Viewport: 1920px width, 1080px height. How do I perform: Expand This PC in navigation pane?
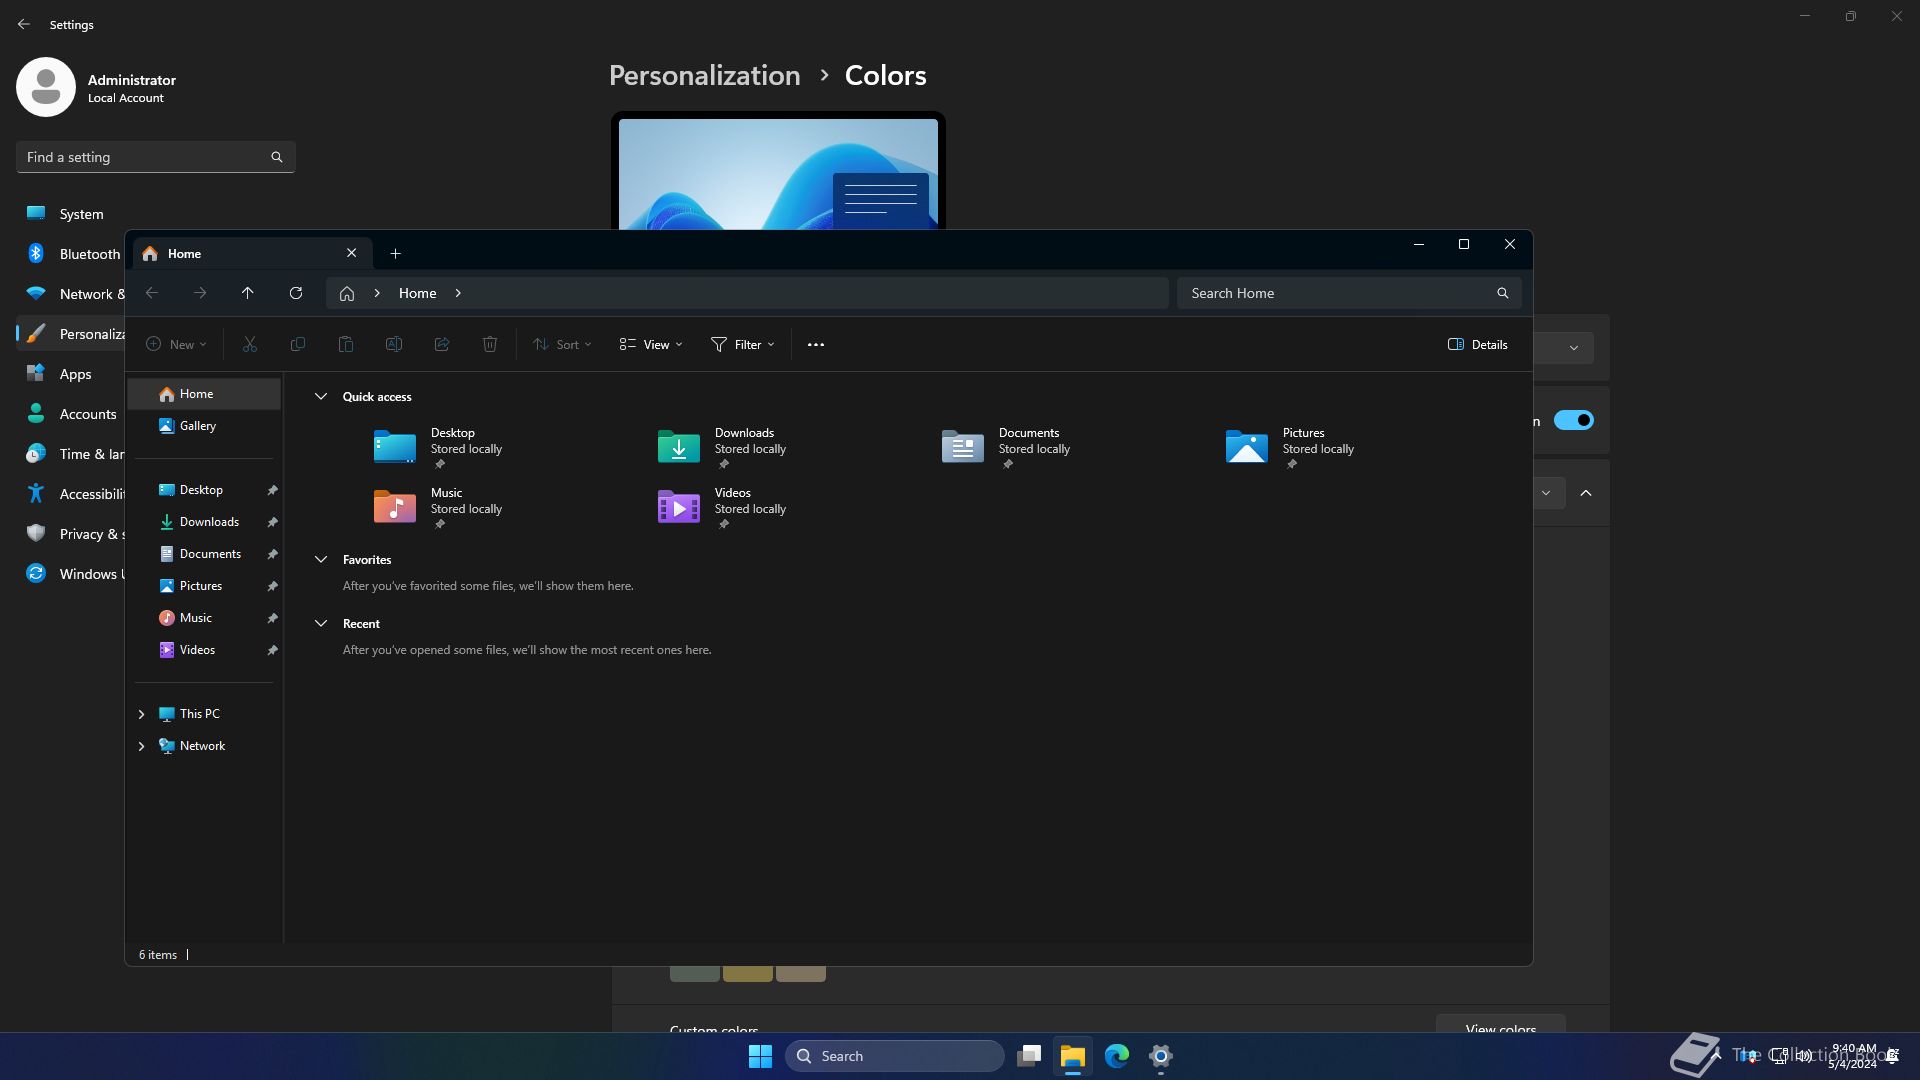point(141,714)
